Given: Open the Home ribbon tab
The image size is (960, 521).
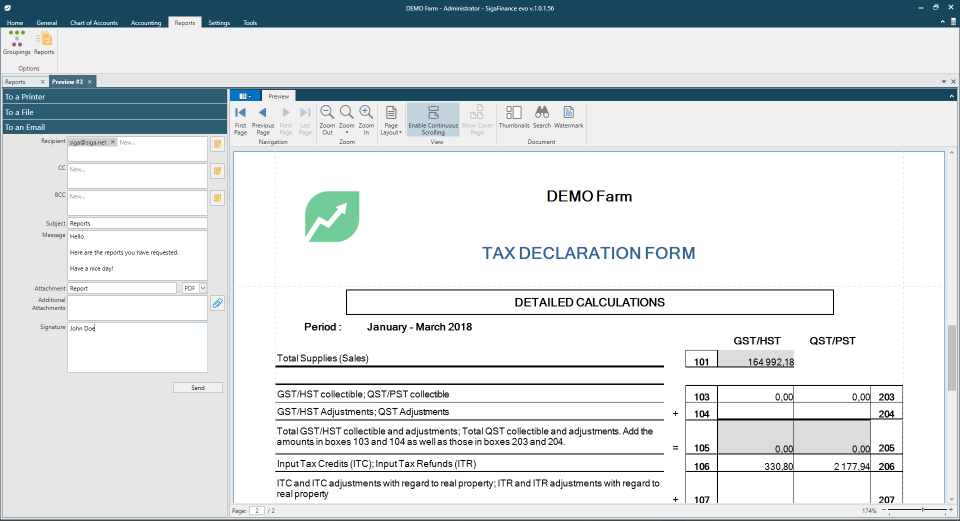Looking at the screenshot, I should coord(15,23).
